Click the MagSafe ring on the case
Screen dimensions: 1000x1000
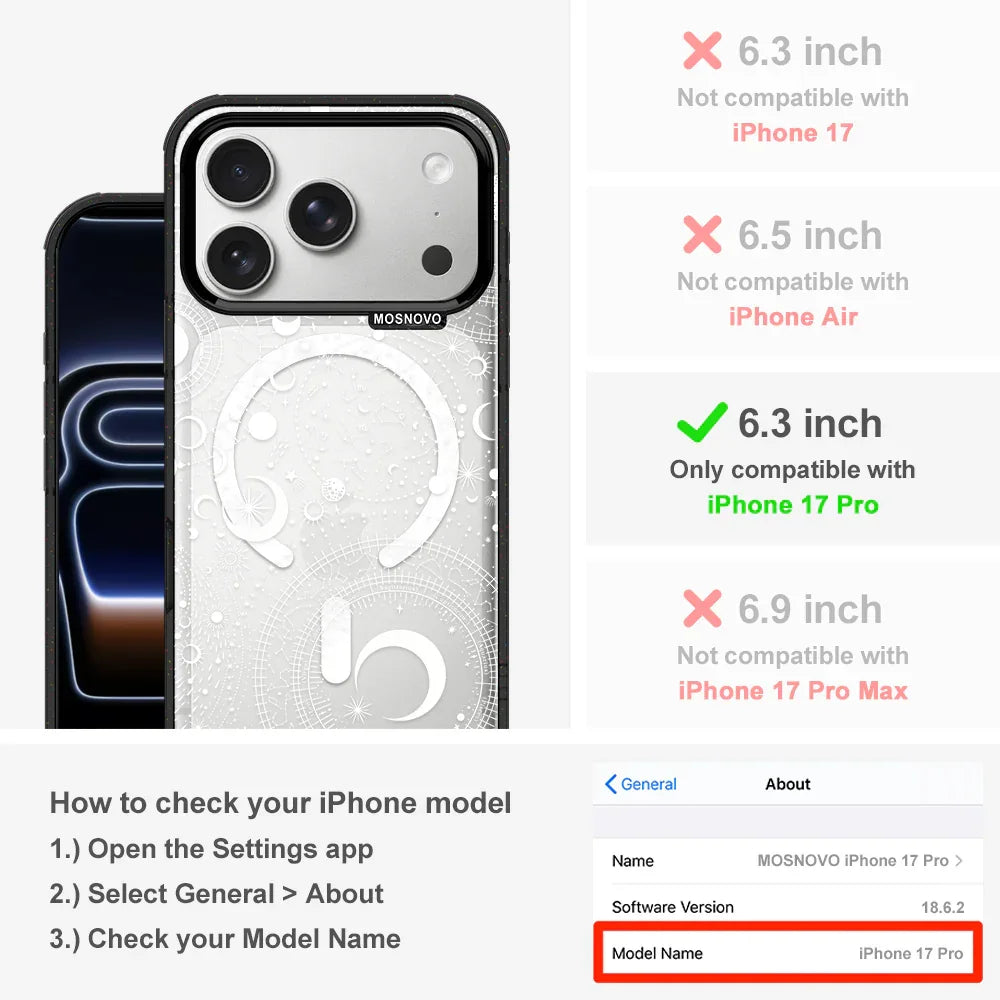(x=335, y=450)
